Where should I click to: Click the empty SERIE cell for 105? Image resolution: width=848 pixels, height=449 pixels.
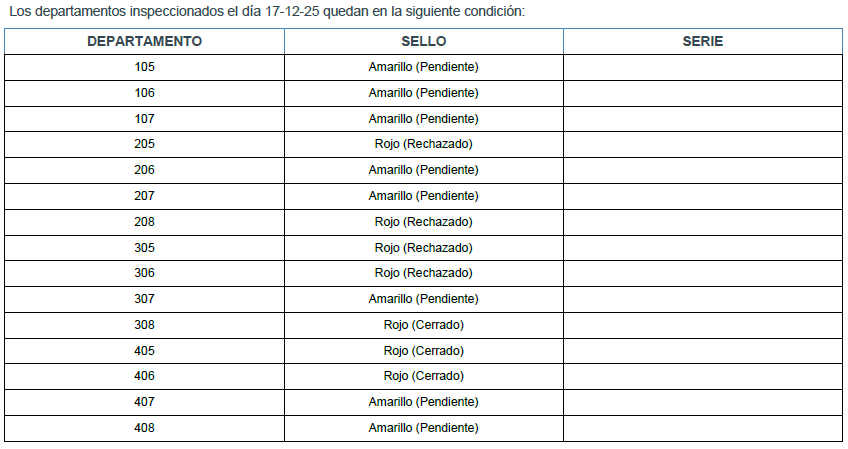tap(702, 67)
